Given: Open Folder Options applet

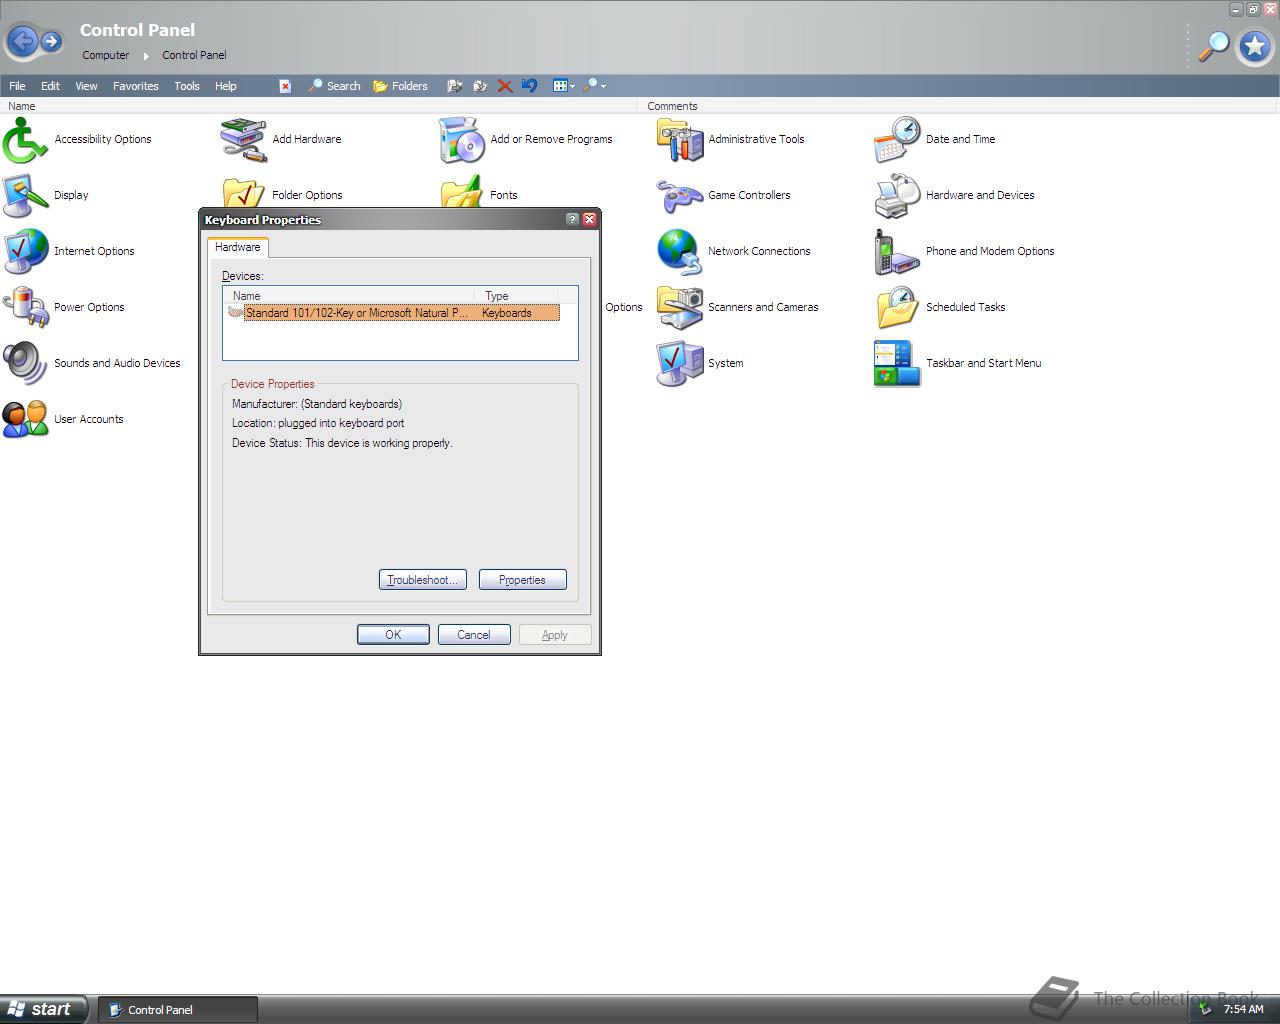Looking at the screenshot, I should (x=283, y=195).
